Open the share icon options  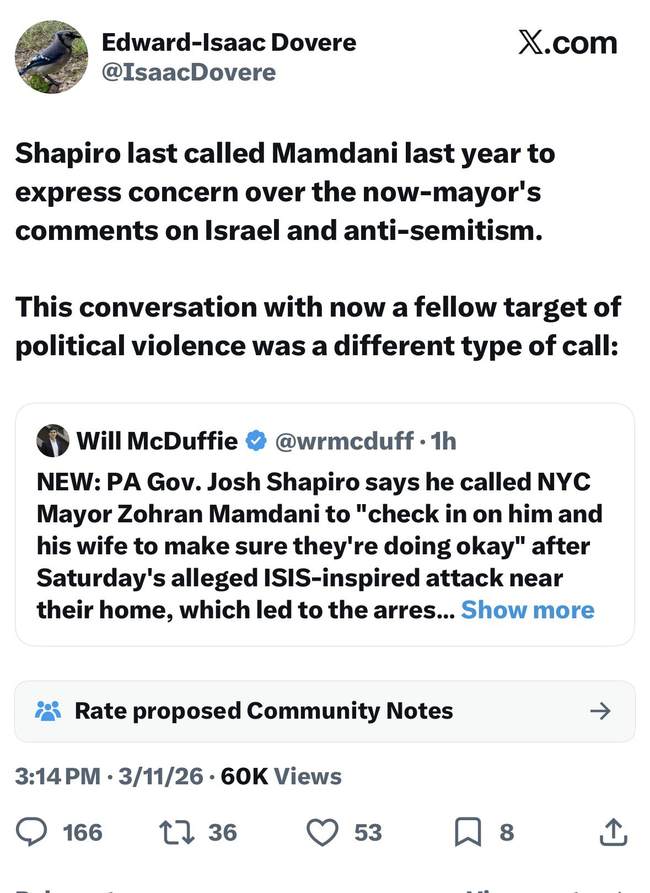tap(612, 831)
